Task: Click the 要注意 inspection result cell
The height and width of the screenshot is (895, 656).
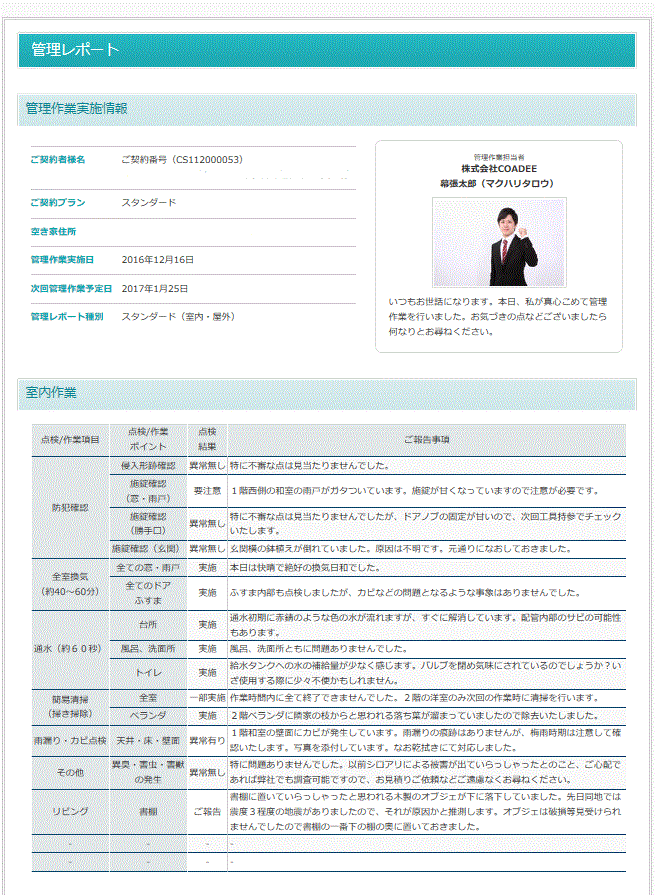Action: pyautogui.click(x=207, y=491)
